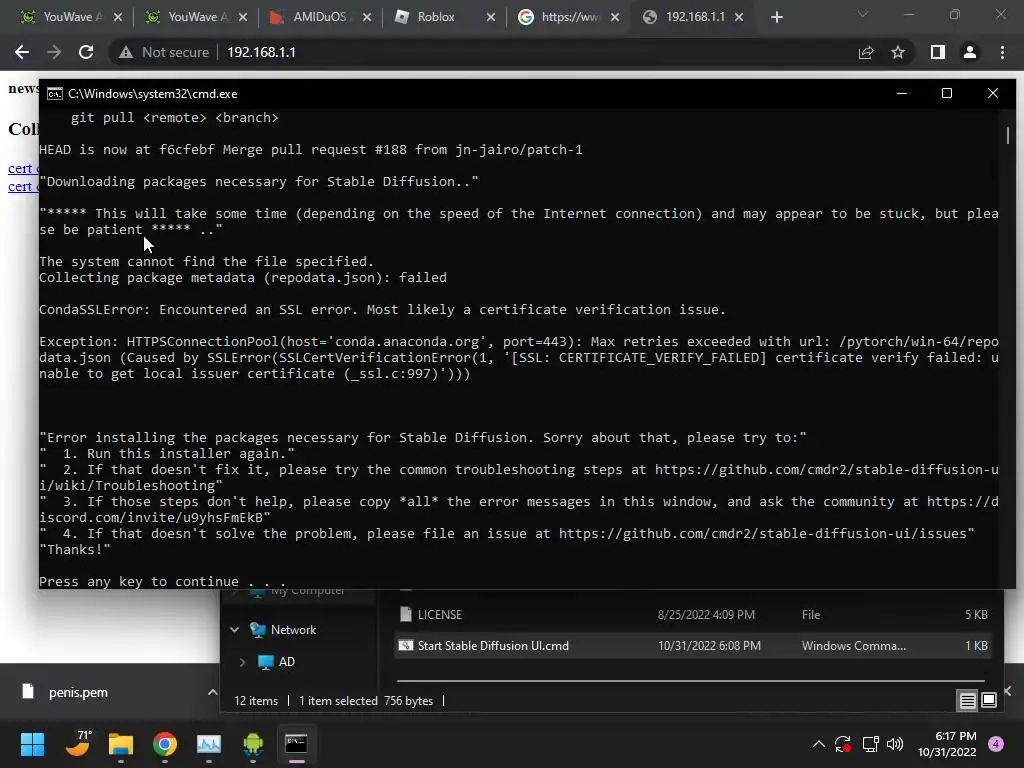This screenshot has width=1024, height=768.
Task: Switch to the Google https tab
Action: (x=569, y=17)
